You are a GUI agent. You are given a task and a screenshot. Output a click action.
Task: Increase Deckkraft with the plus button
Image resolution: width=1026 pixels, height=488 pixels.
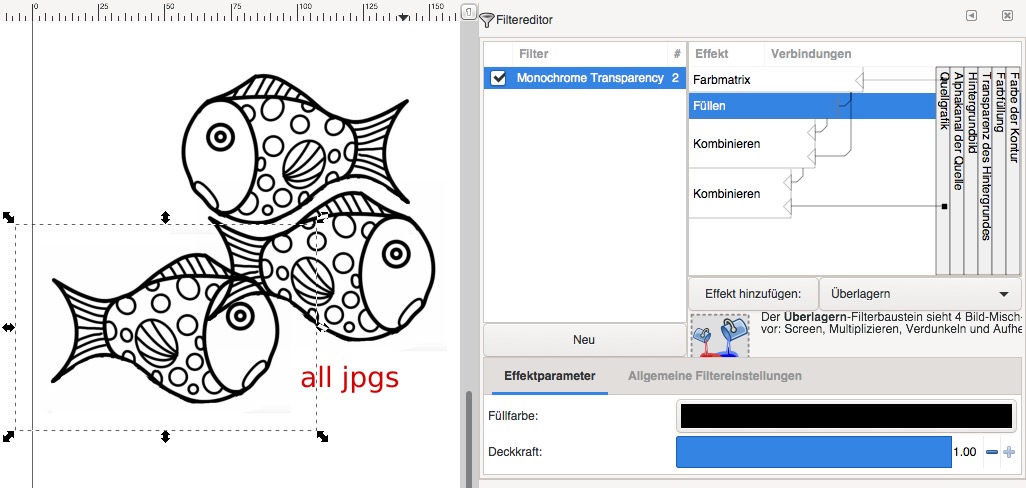[1008, 452]
